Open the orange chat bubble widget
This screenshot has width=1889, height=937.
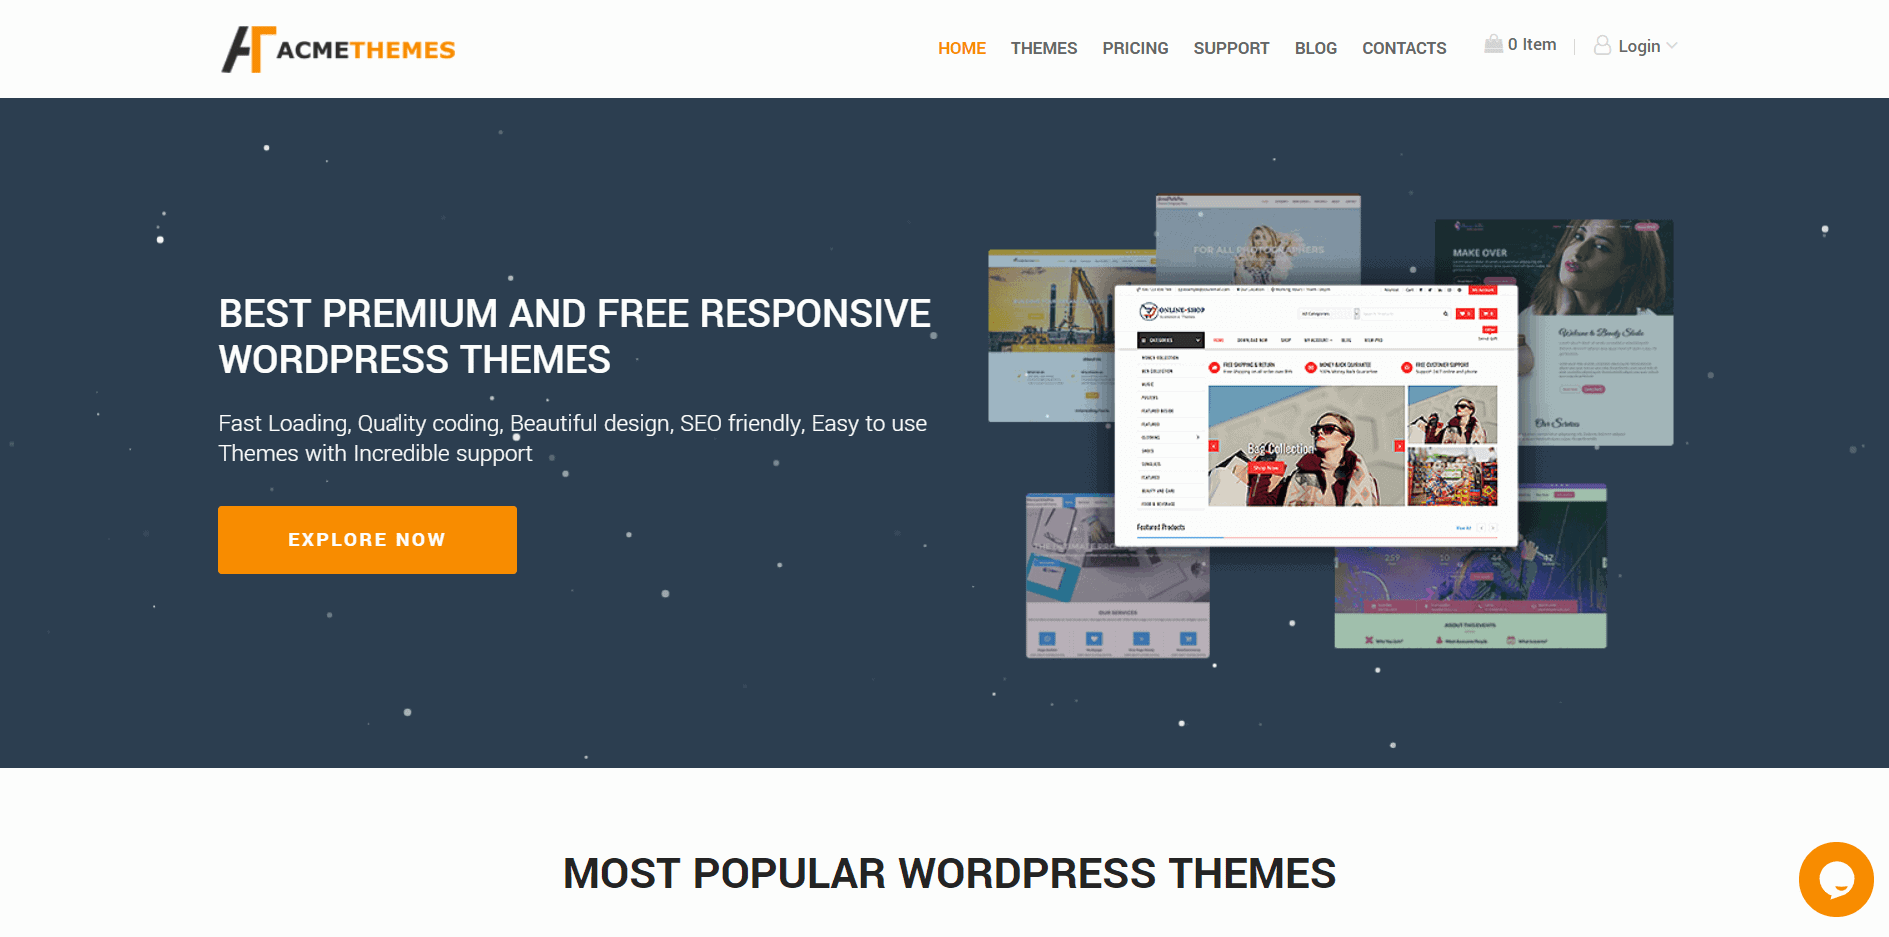coord(1836,879)
